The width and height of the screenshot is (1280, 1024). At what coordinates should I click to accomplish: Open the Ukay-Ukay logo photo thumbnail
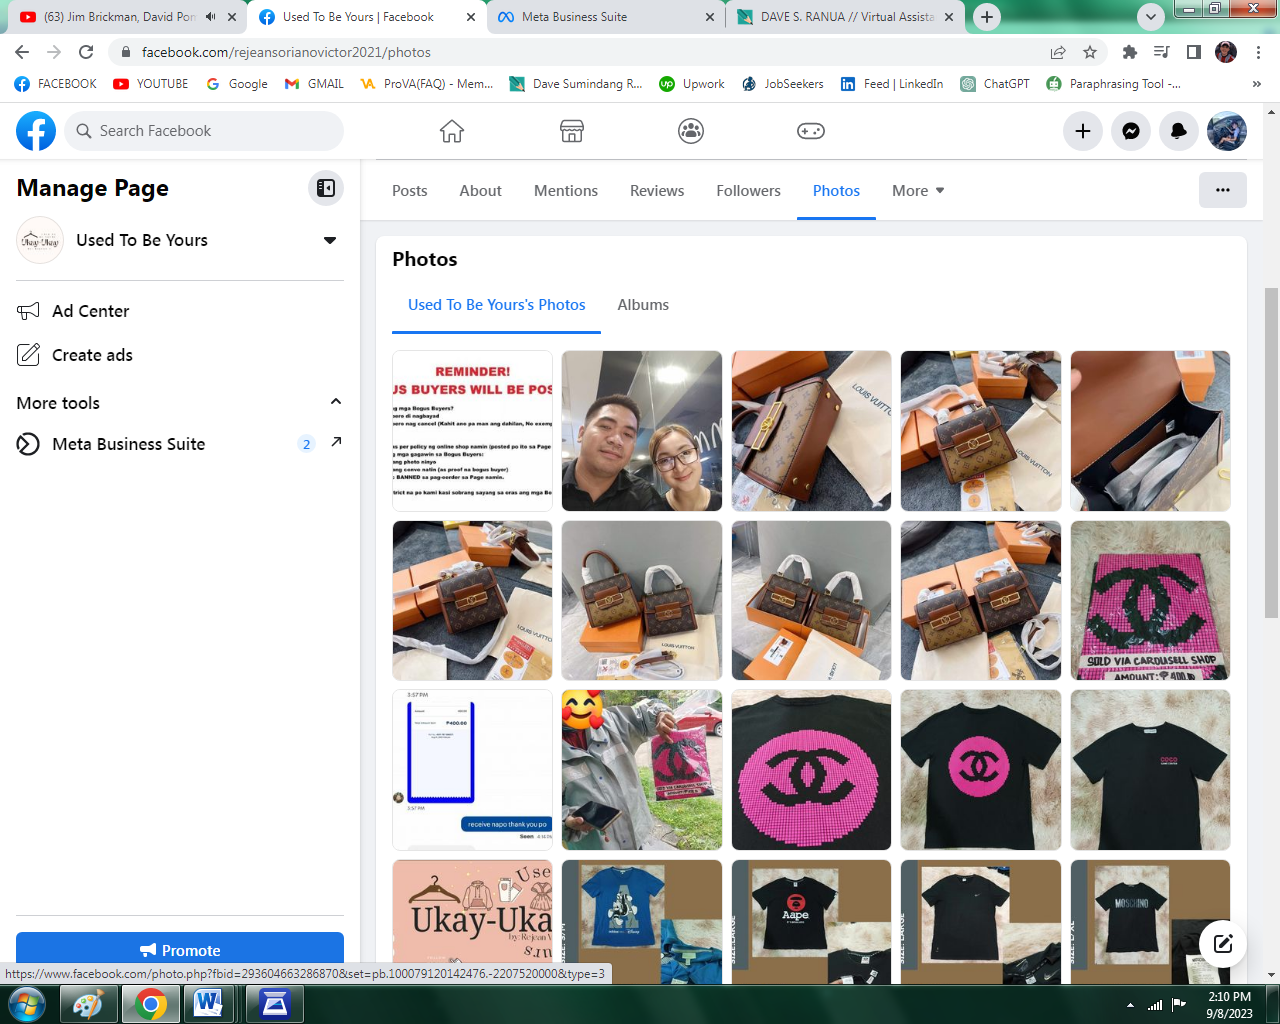click(x=473, y=920)
